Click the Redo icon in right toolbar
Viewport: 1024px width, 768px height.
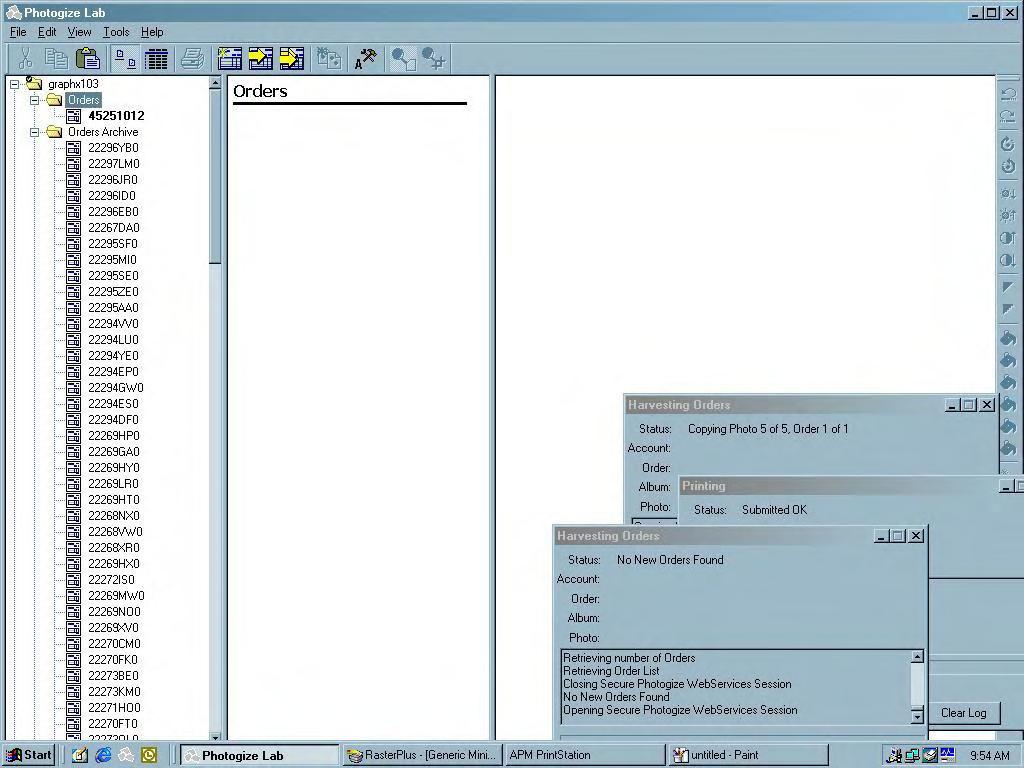pos(1008,116)
